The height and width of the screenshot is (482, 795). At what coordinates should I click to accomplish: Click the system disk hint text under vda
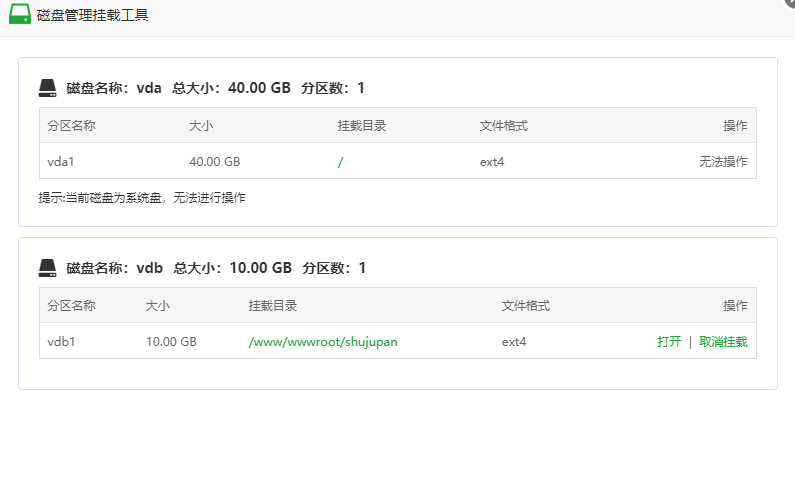pos(142,197)
